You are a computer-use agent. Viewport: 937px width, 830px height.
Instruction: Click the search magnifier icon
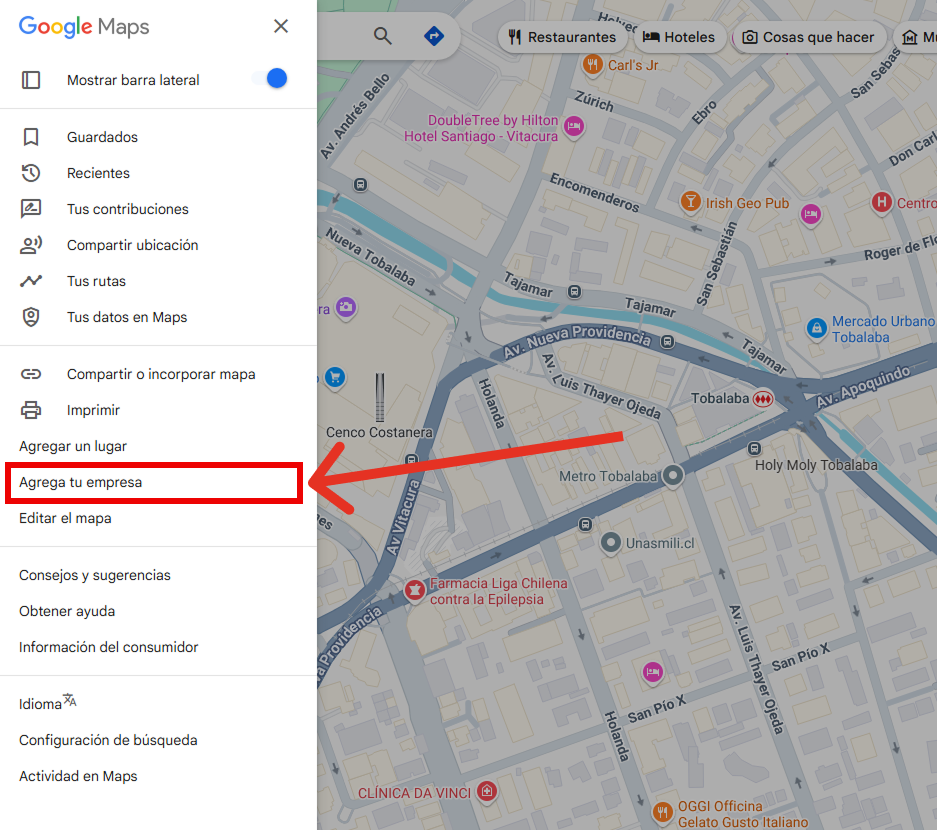(382, 36)
